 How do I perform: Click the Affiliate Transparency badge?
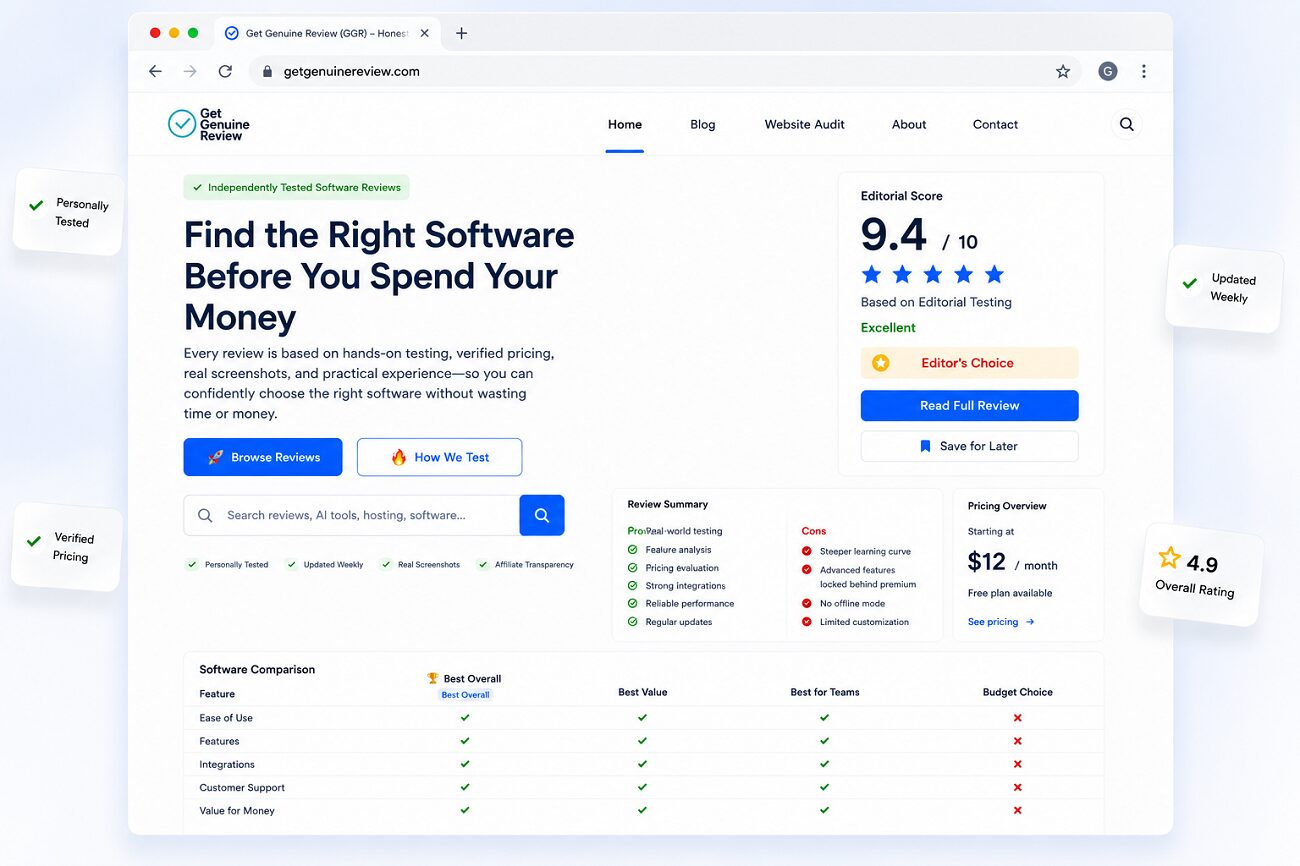(526, 565)
